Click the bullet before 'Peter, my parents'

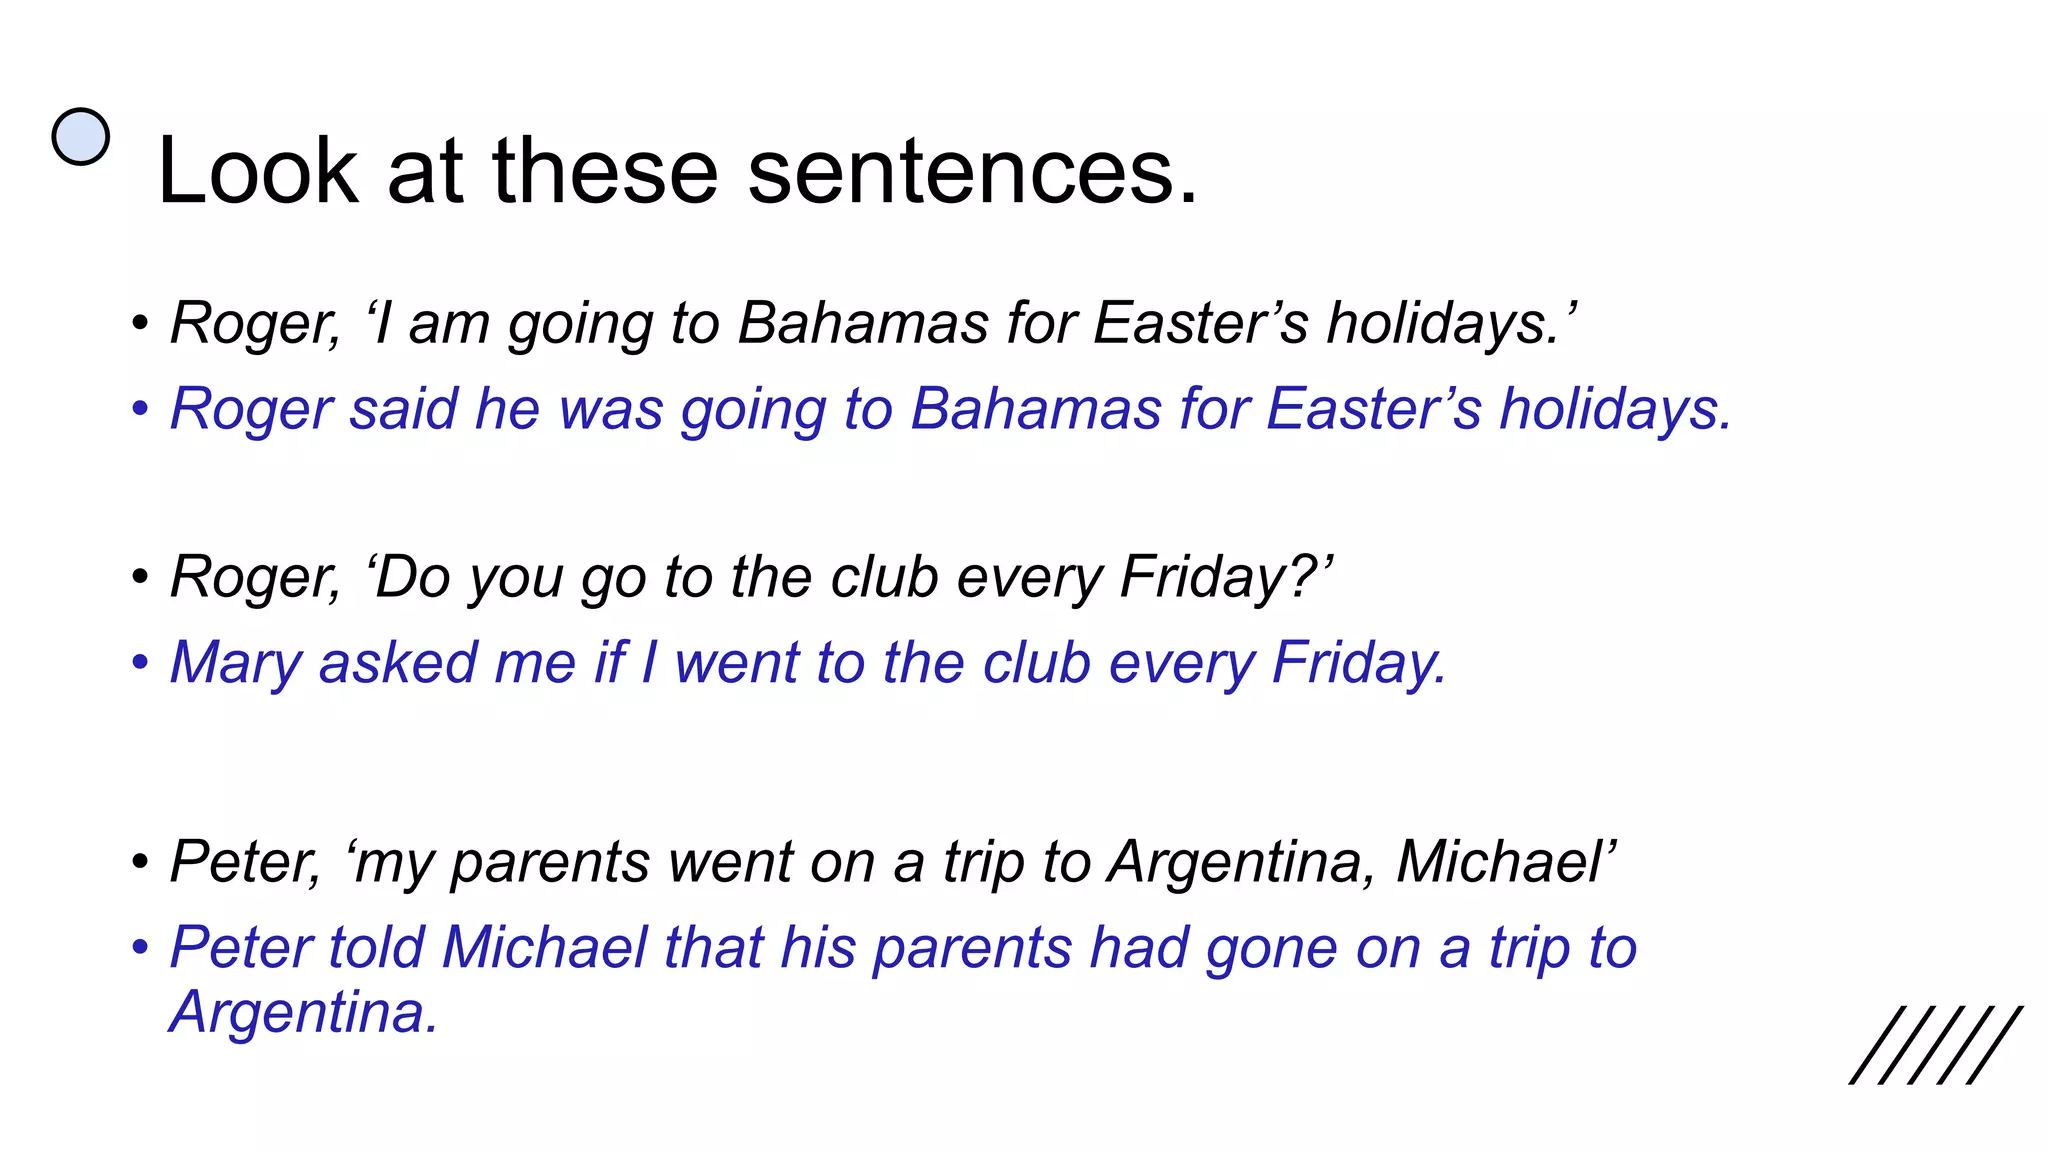click(x=141, y=862)
